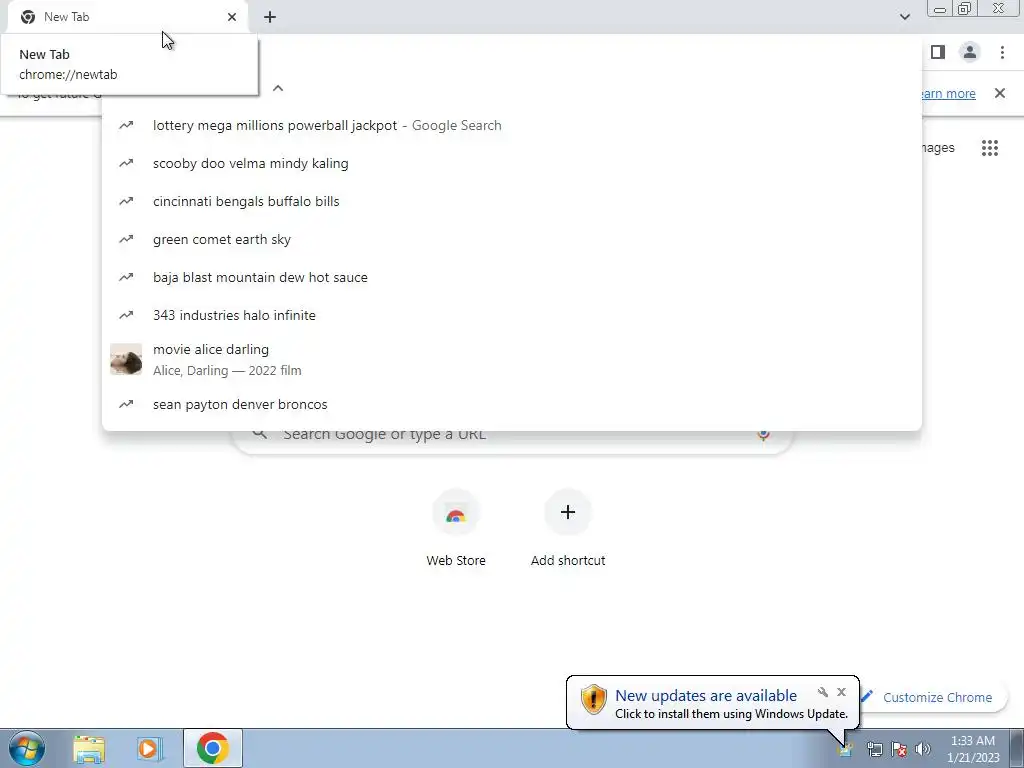Click the Windows Update shield icon
Screen dimensions: 1024x768
point(593,699)
